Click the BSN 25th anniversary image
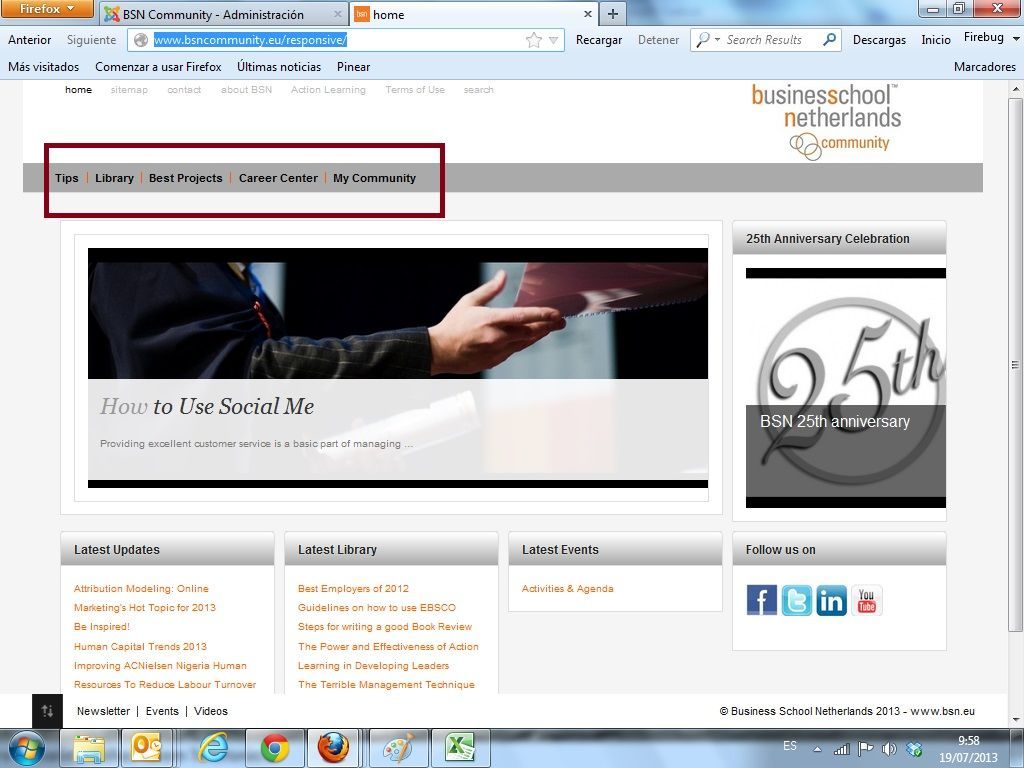This screenshot has width=1024, height=768. click(846, 388)
